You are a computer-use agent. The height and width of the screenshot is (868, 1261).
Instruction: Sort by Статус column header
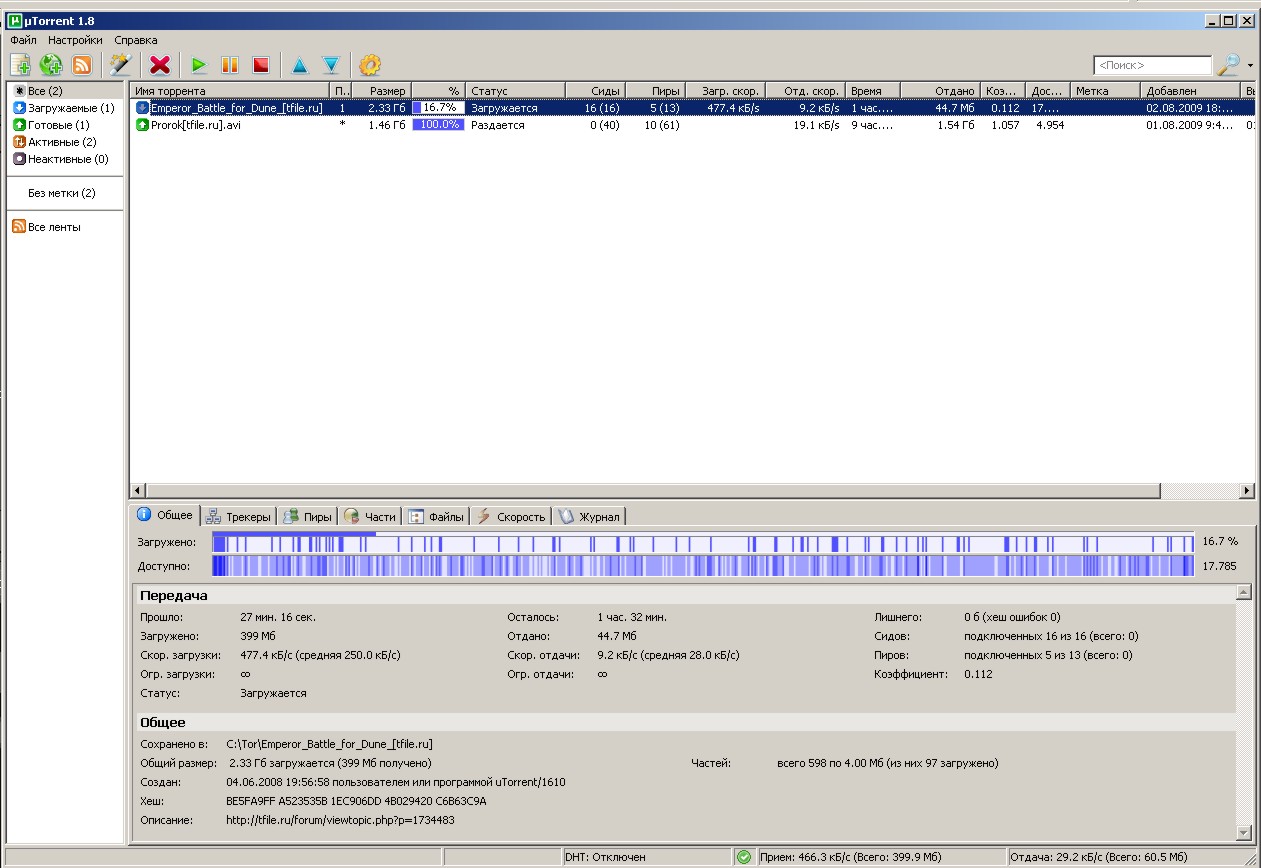pos(518,91)
